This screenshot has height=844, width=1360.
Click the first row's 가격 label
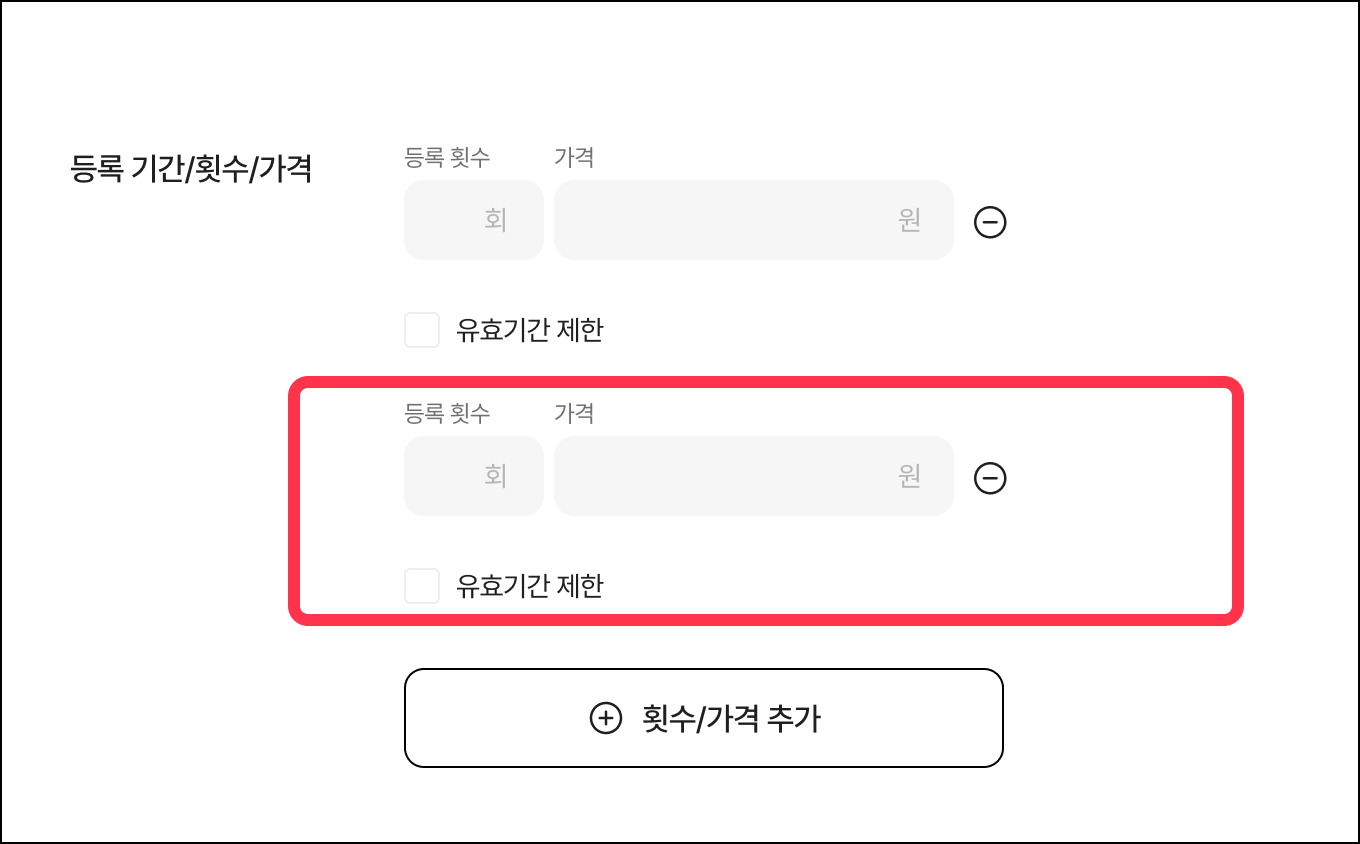(574, 157)
